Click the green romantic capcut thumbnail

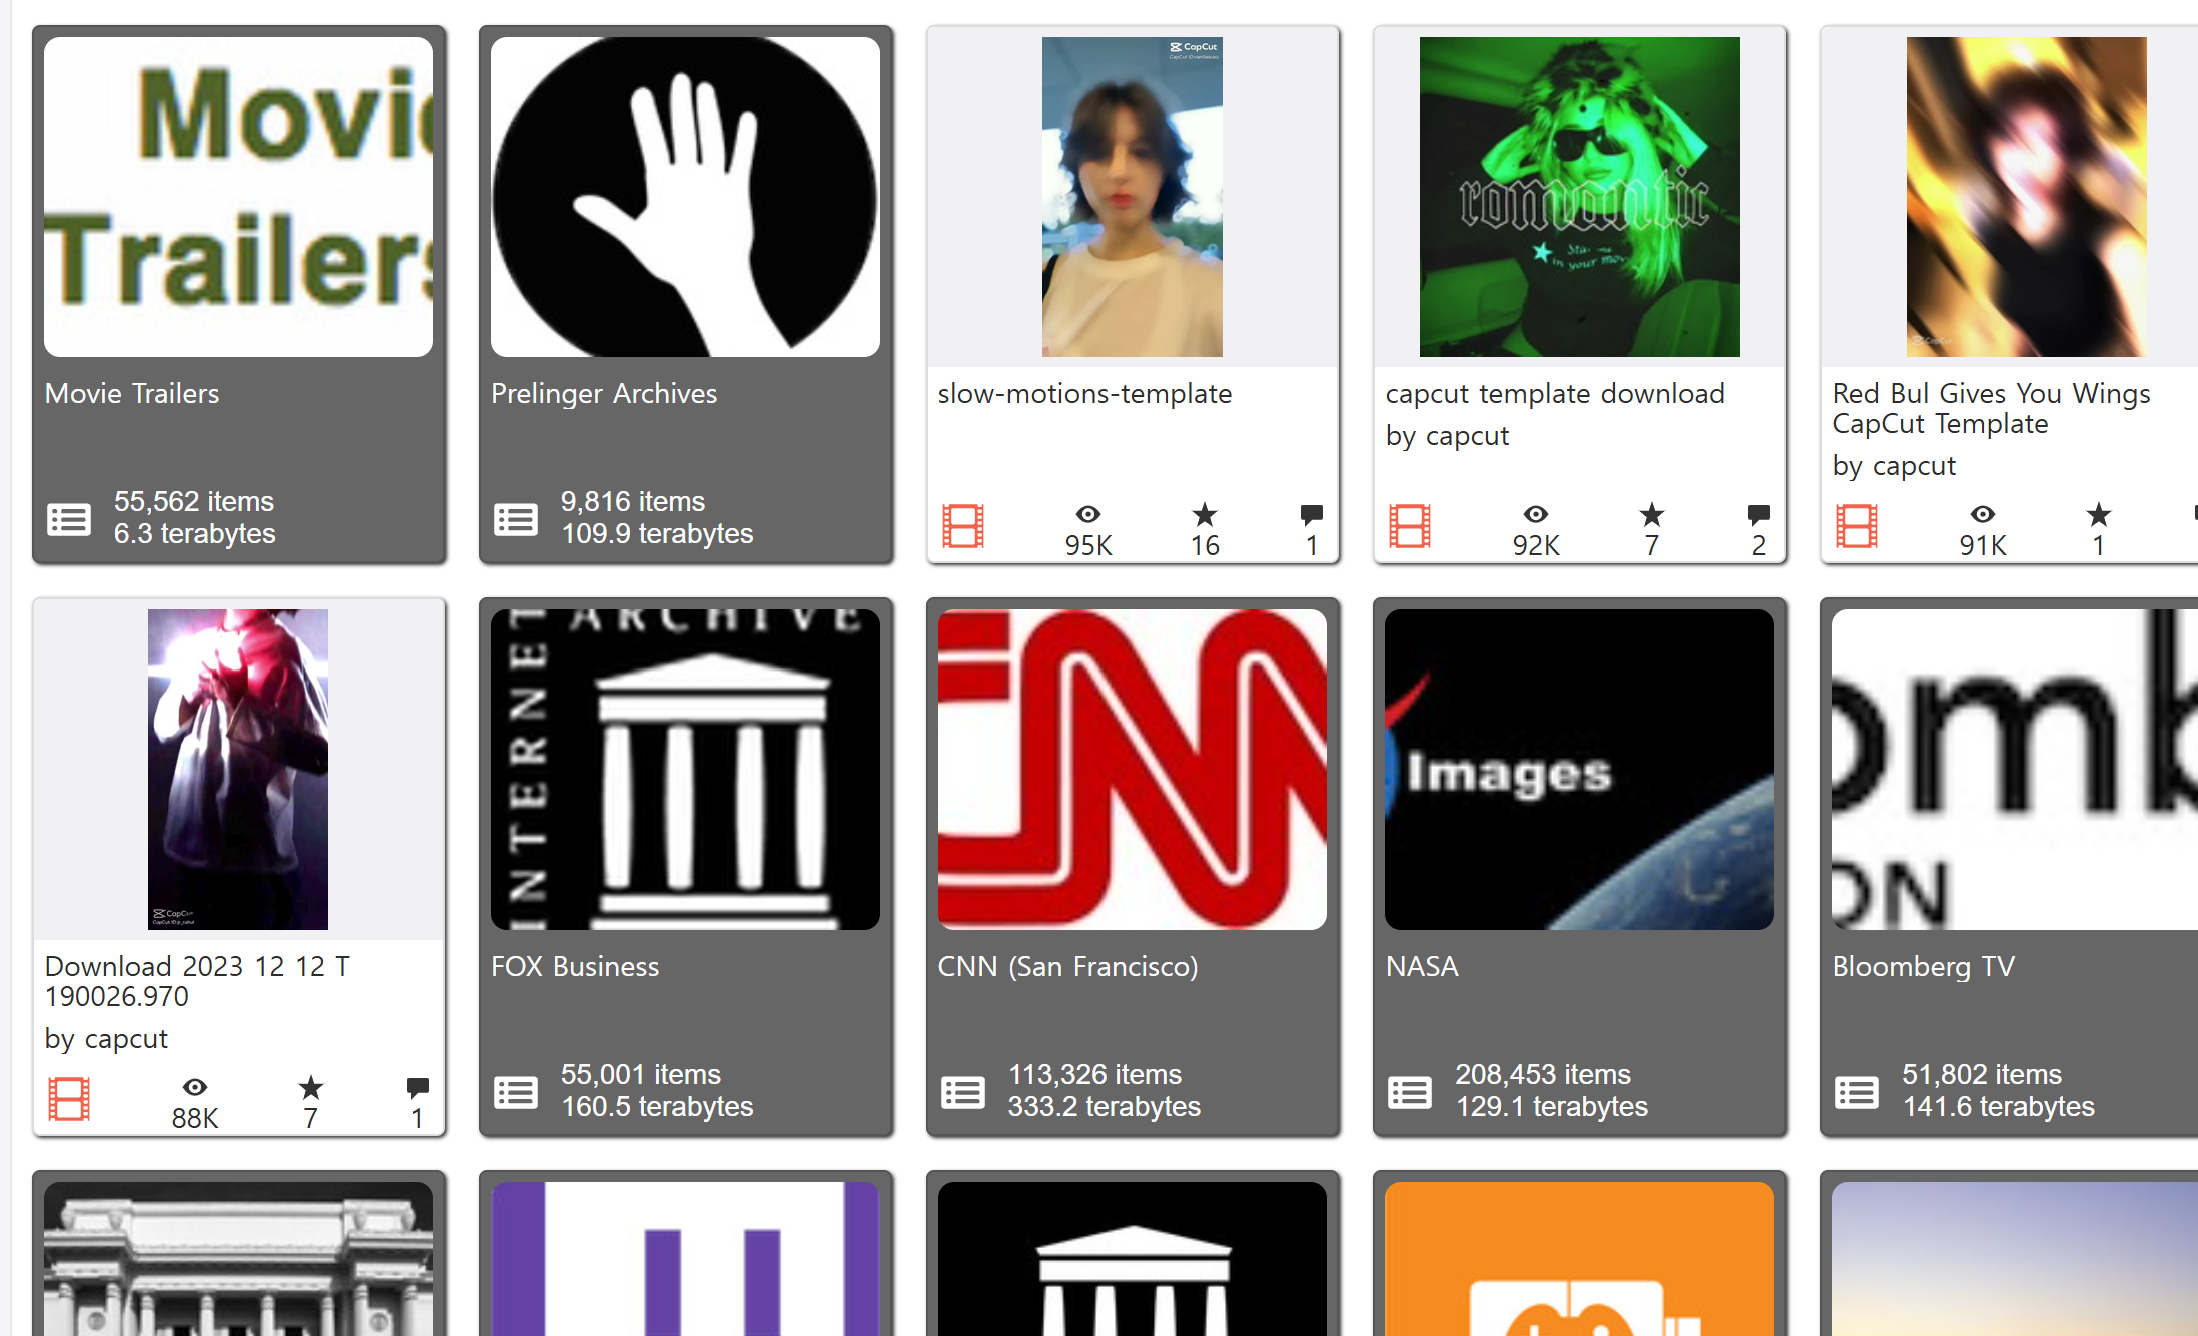[1580, 197]
